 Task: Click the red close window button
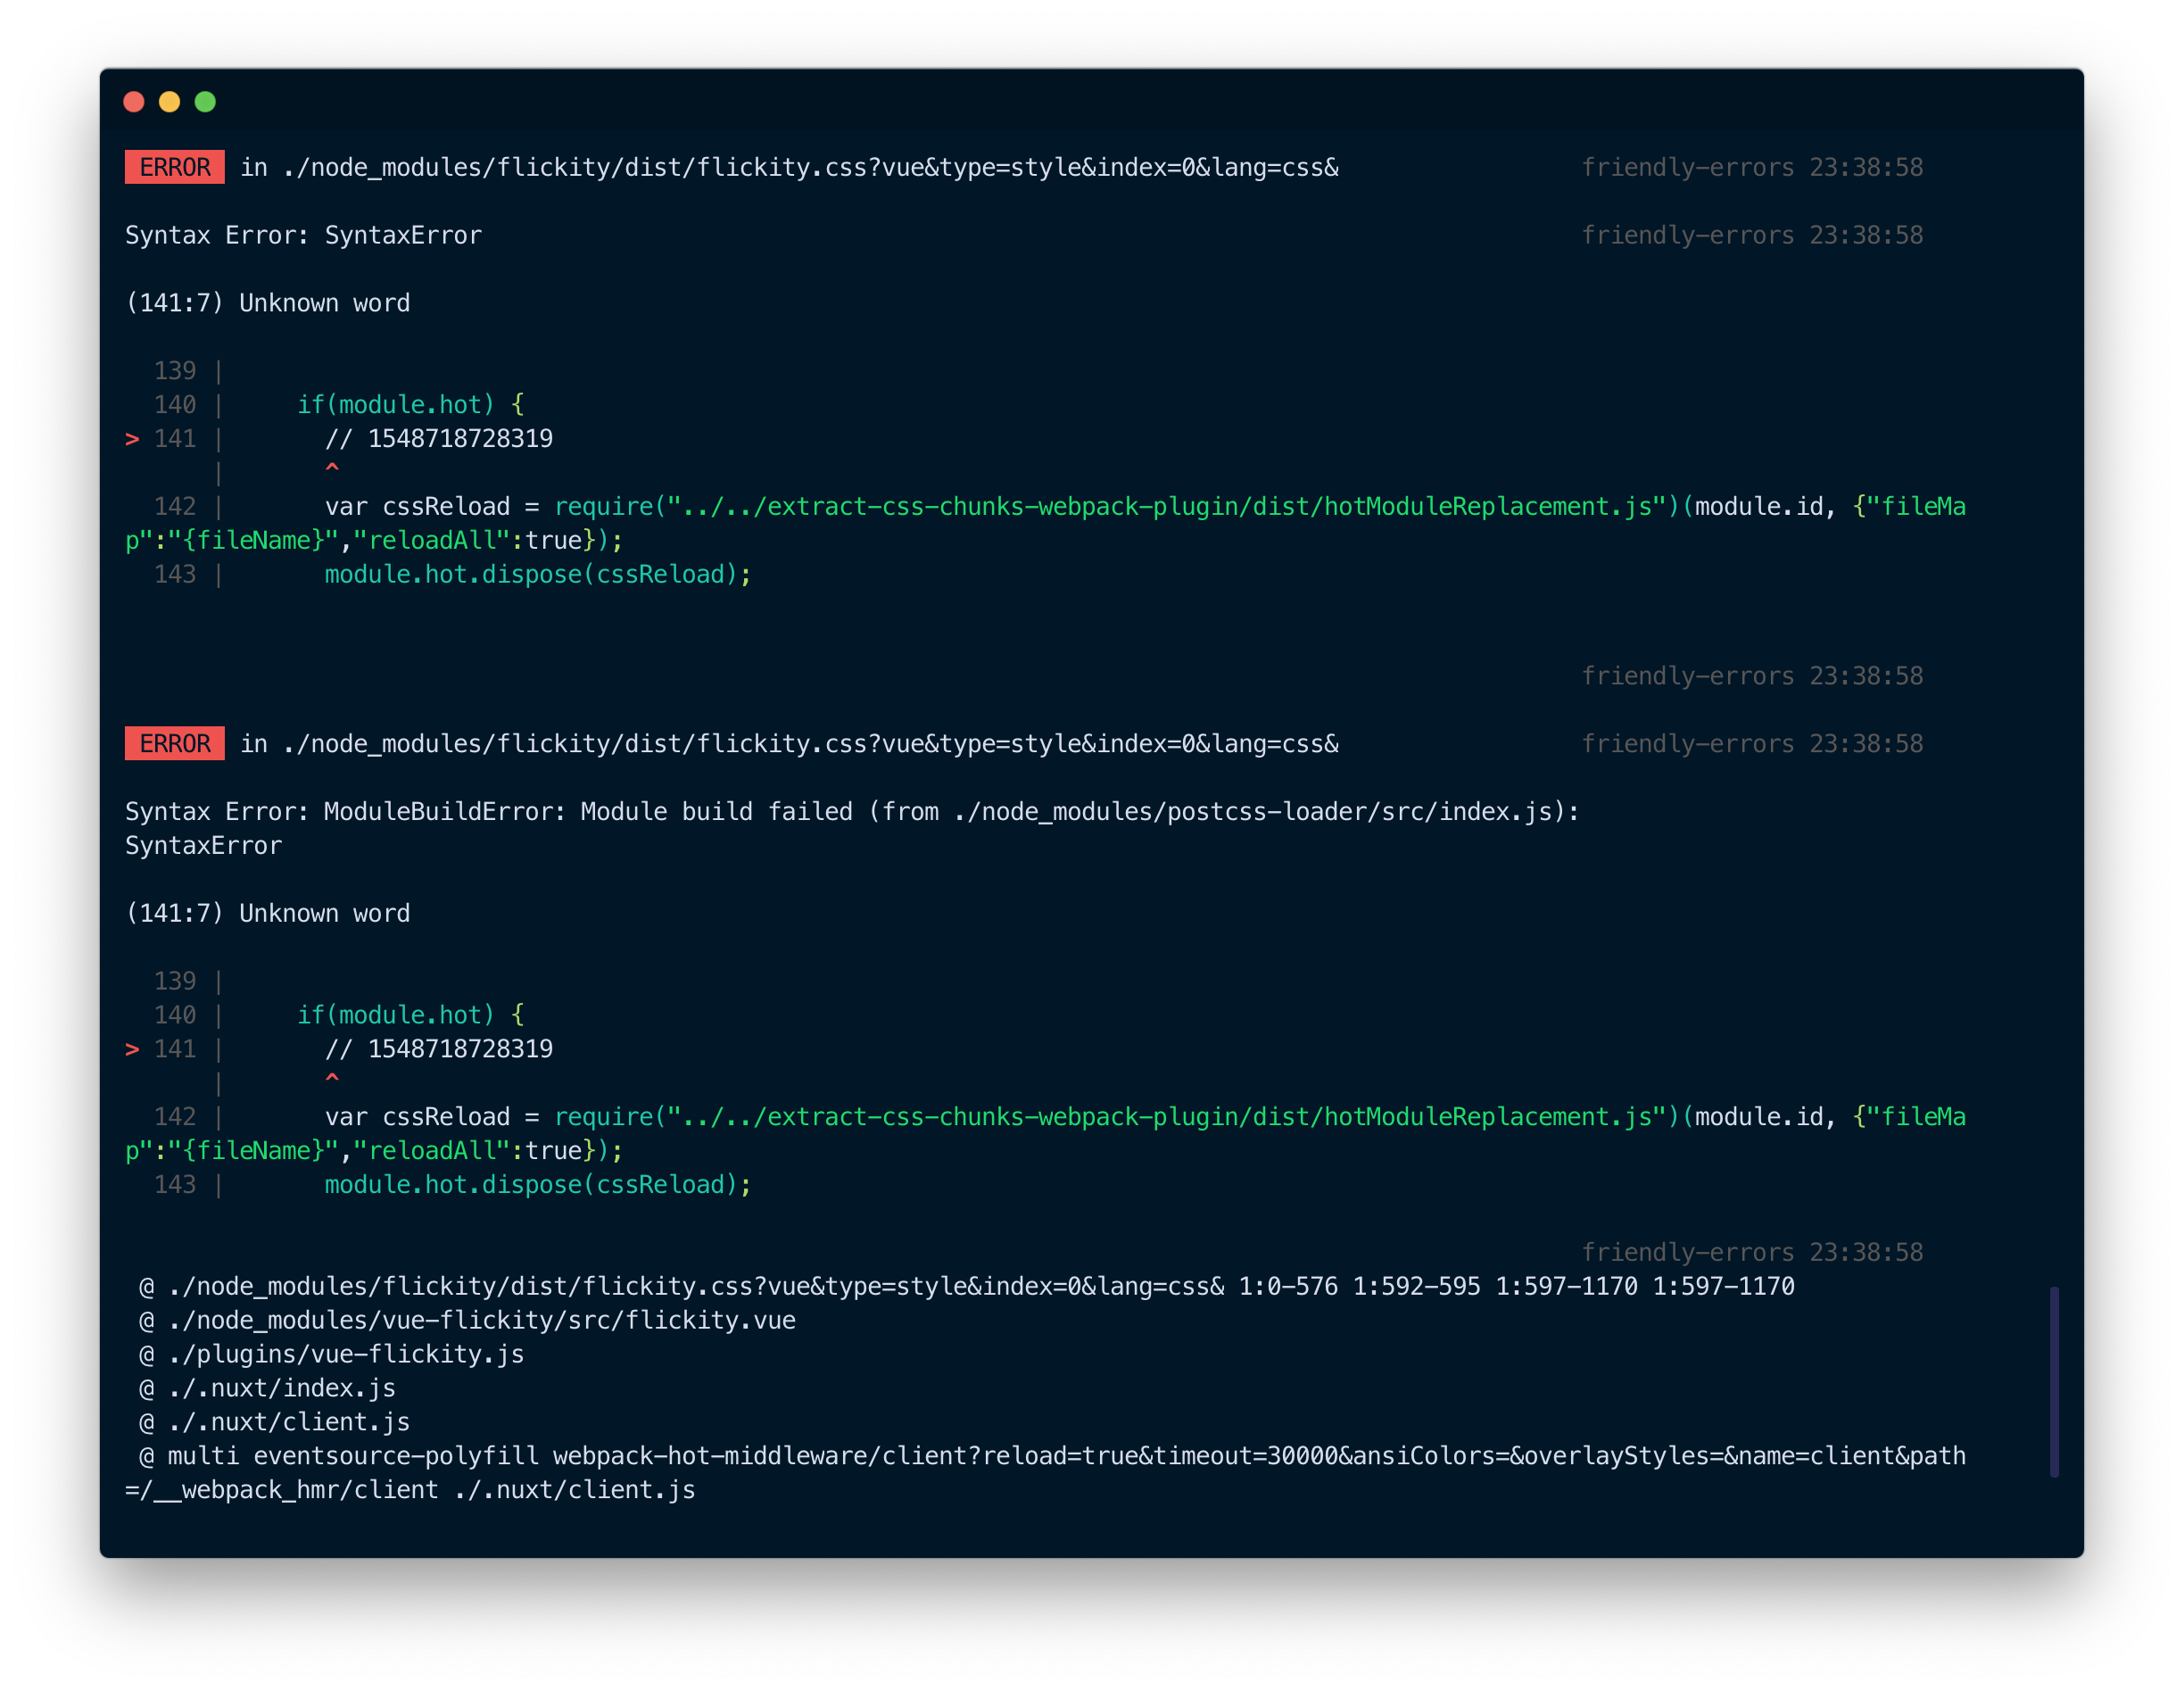134,102
